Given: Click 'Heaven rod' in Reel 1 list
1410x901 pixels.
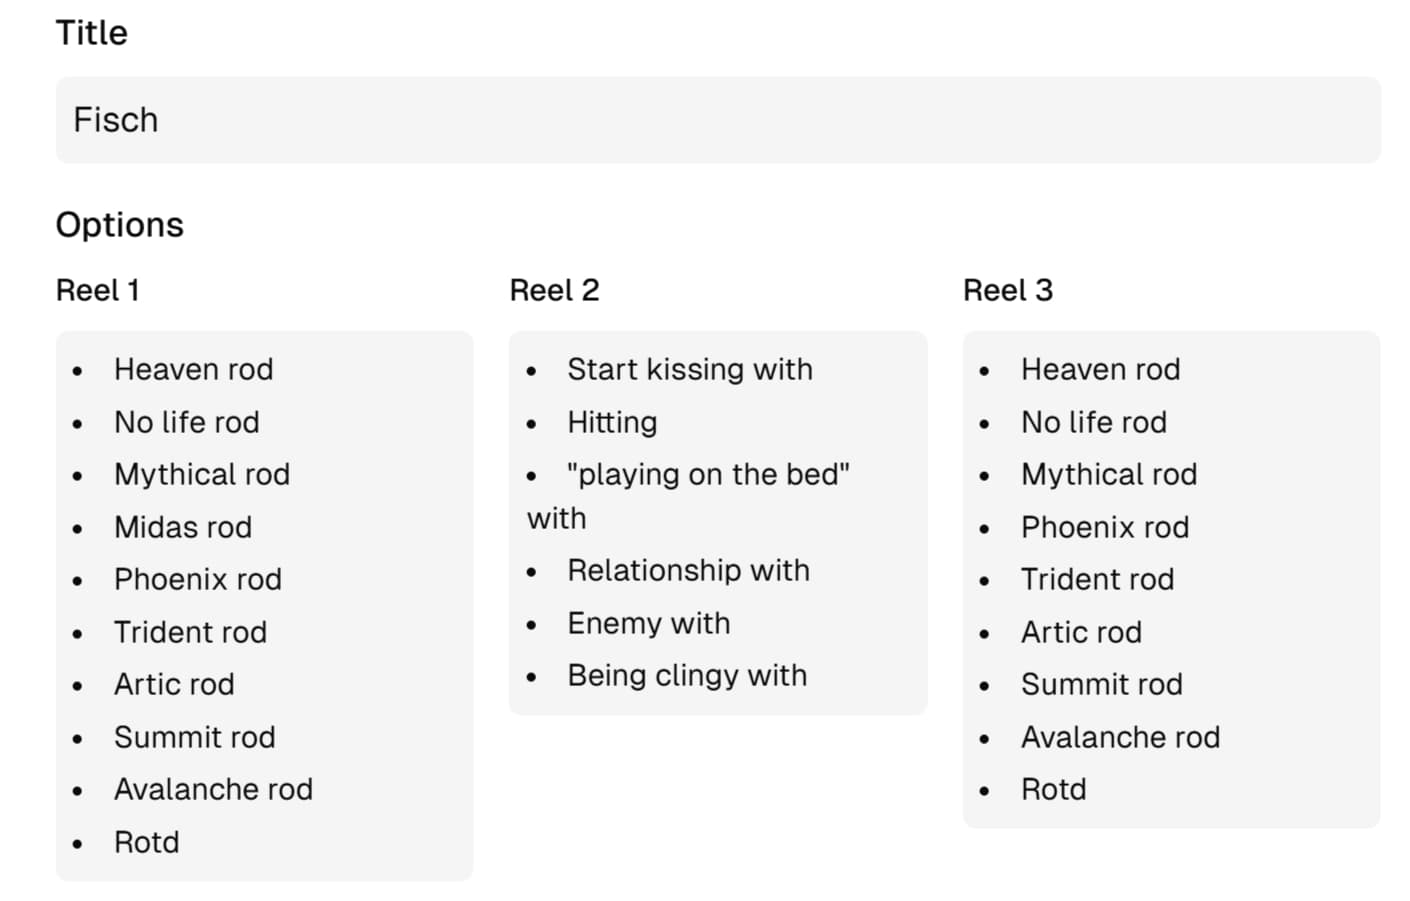Looking at the screenshot, I should pos(193,369).
